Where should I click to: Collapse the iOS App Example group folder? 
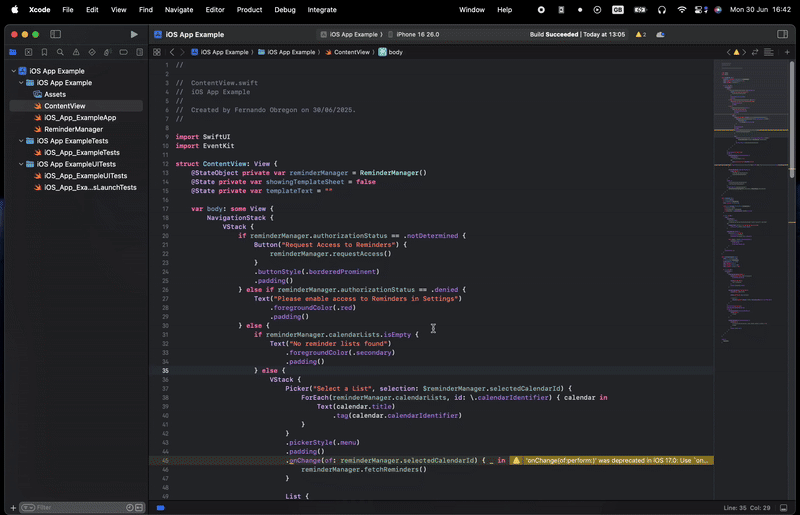pos(21,83)
